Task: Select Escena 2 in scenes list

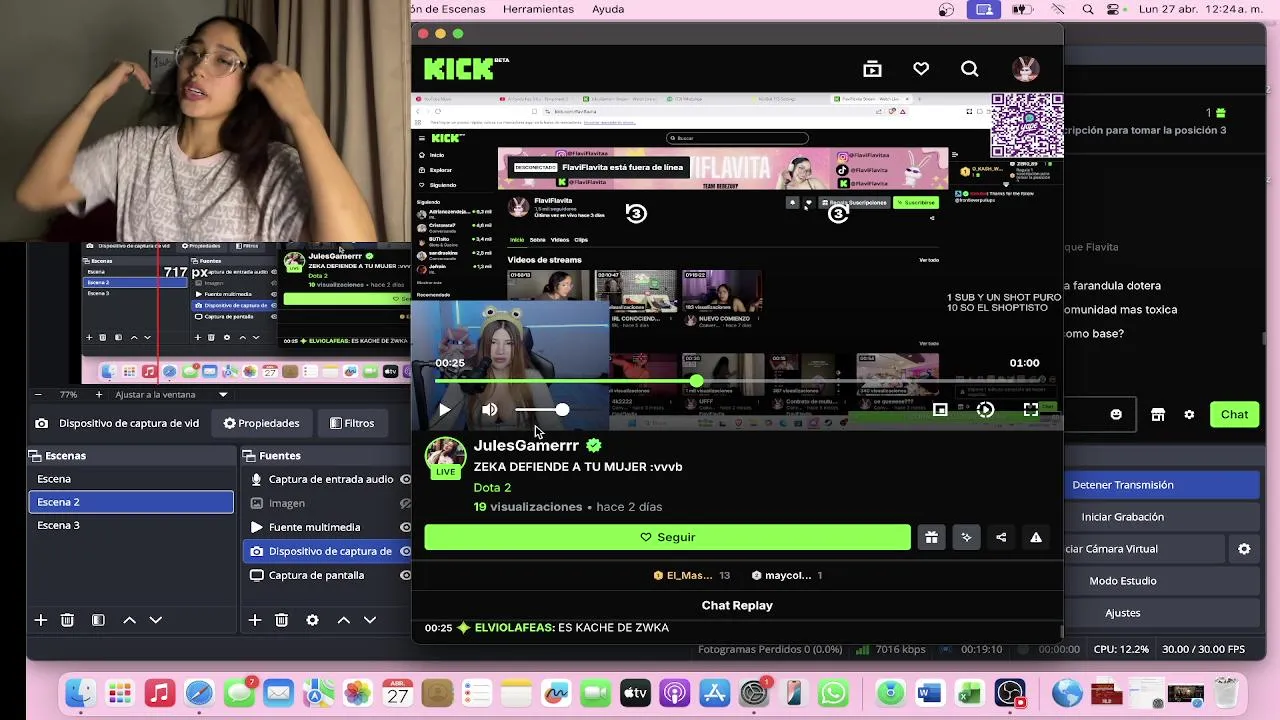Action: [x=131, y=502]
